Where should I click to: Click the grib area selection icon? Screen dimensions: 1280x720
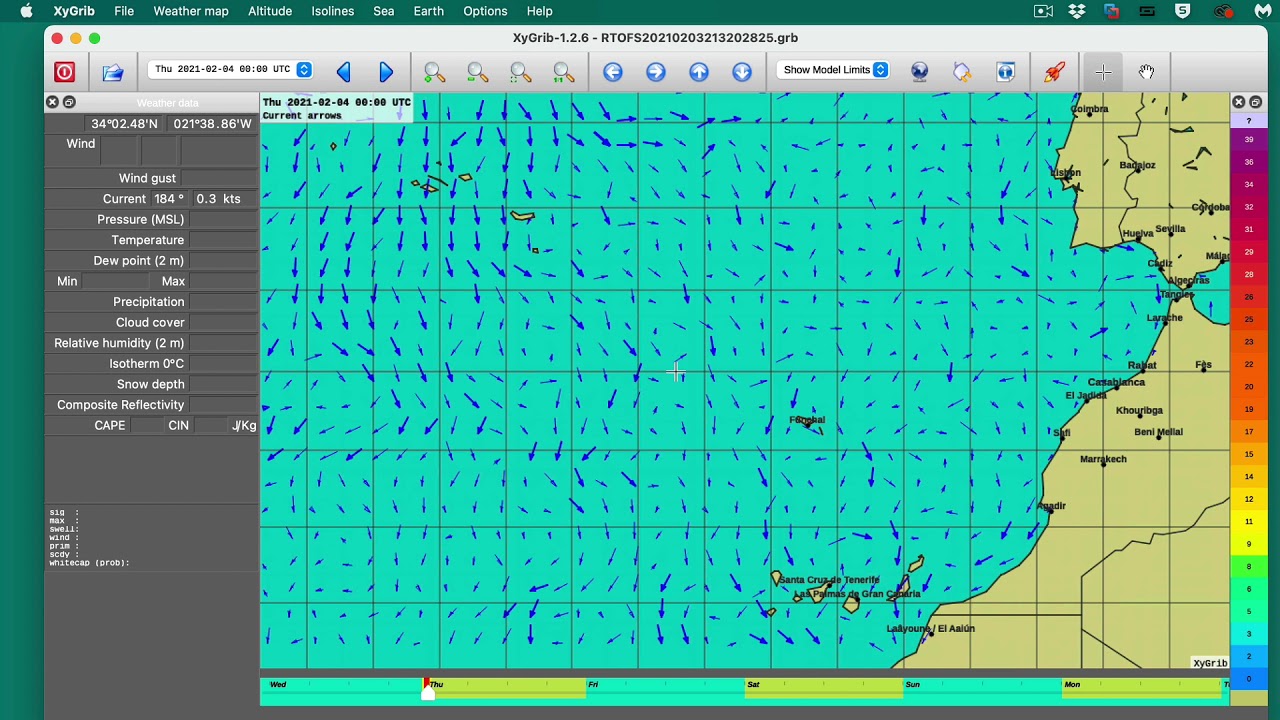click(962, 72)
